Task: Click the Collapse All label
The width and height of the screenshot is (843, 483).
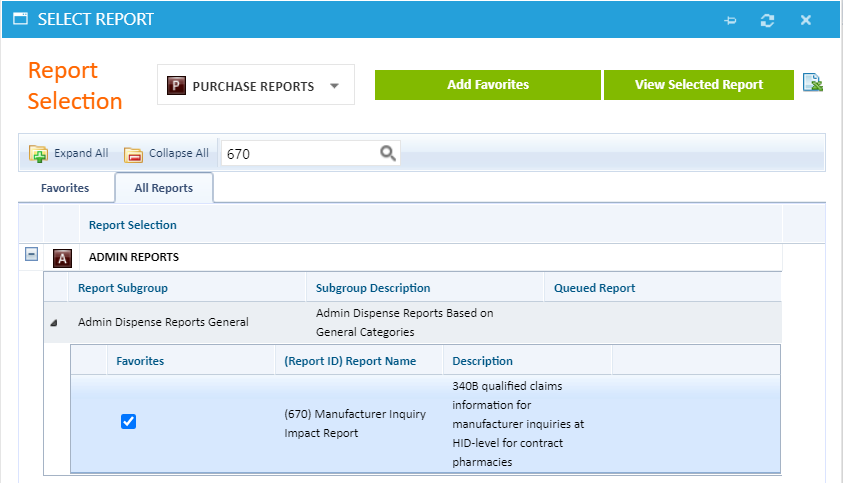Action: coord(178,153)
